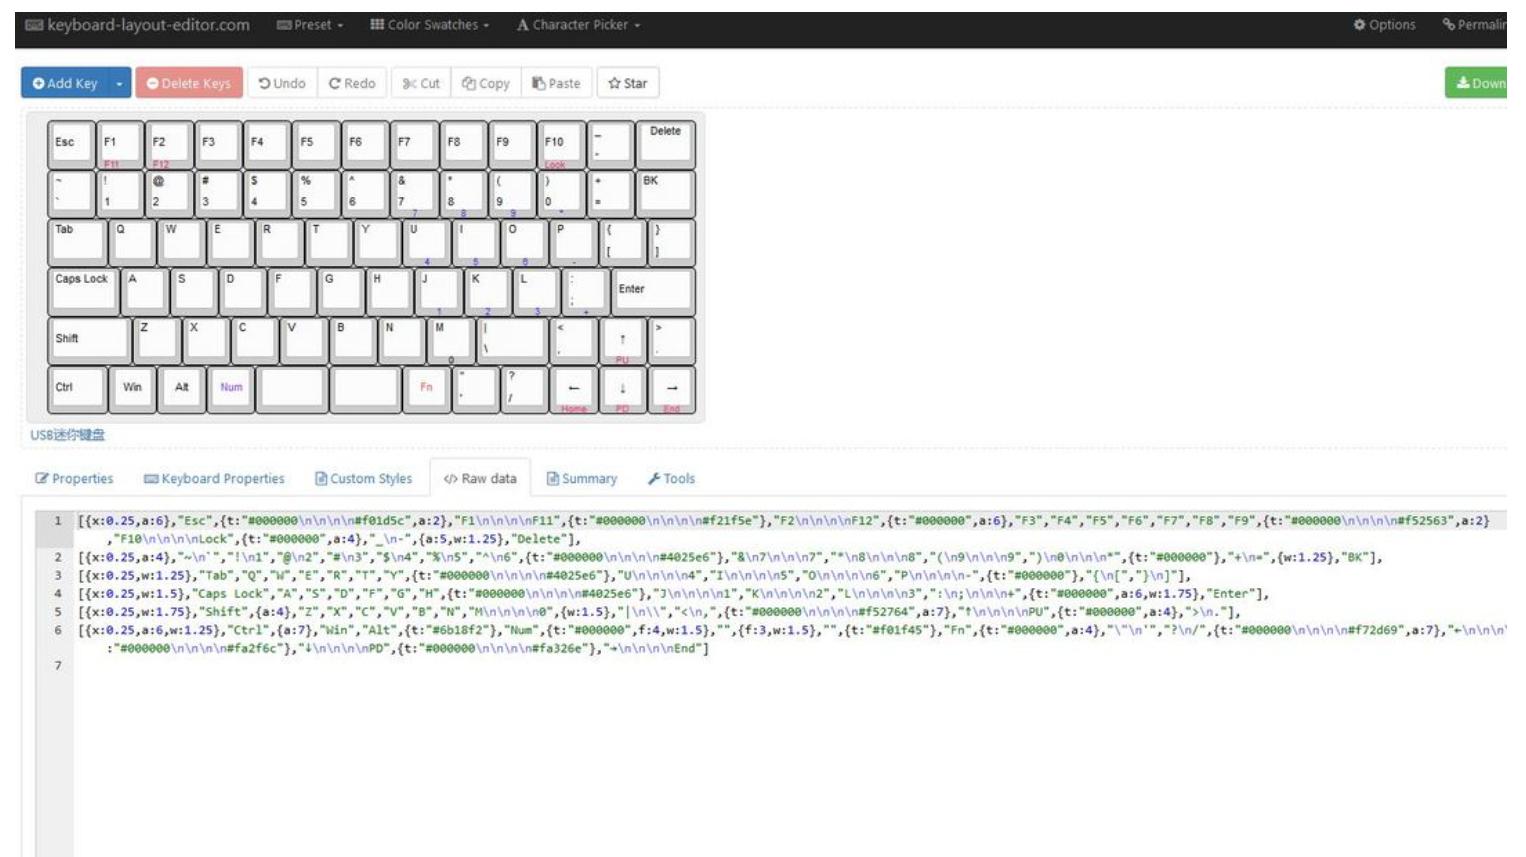Switch to the Tools tab

pos(671,479)
